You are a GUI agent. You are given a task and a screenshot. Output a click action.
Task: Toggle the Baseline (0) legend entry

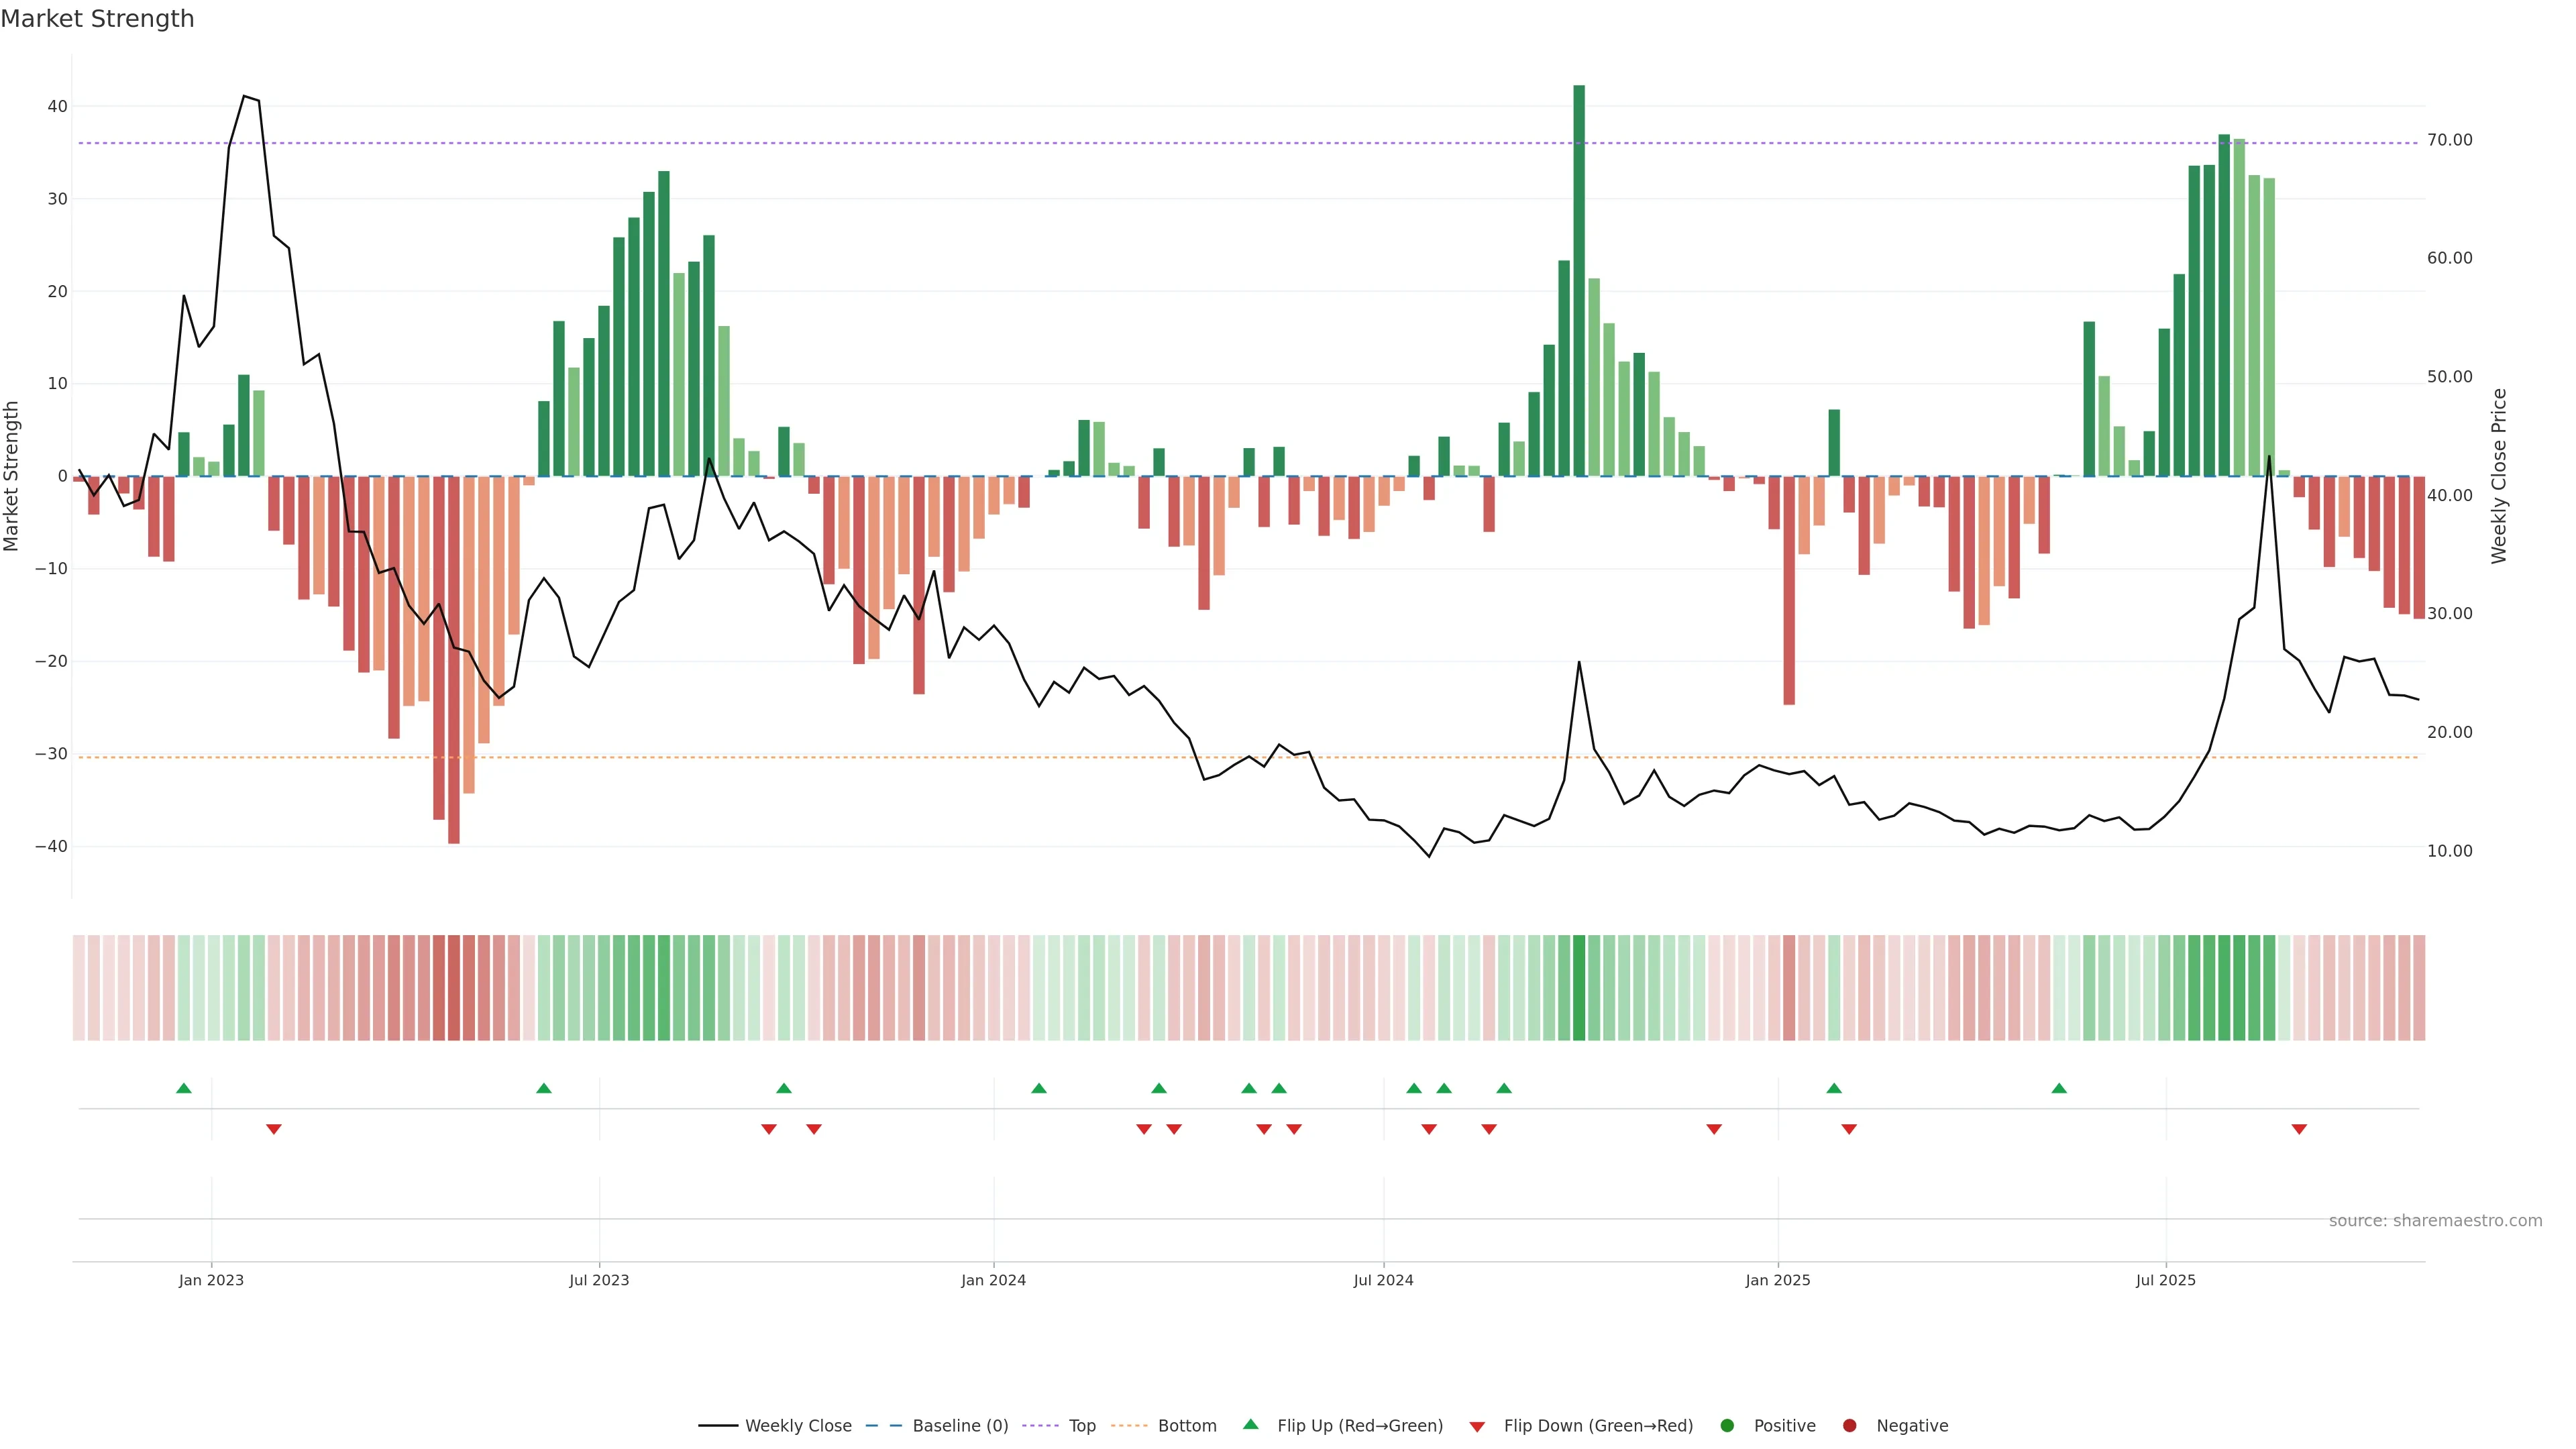coord(959,1426)
